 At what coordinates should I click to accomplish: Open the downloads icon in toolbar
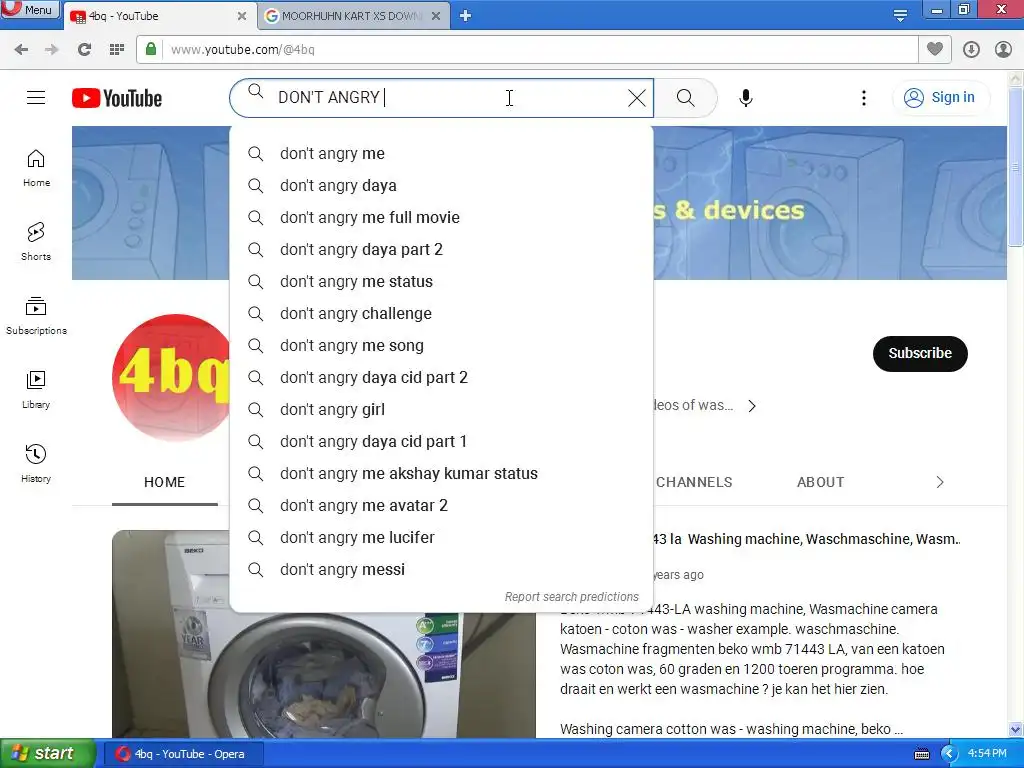[971, 50]
